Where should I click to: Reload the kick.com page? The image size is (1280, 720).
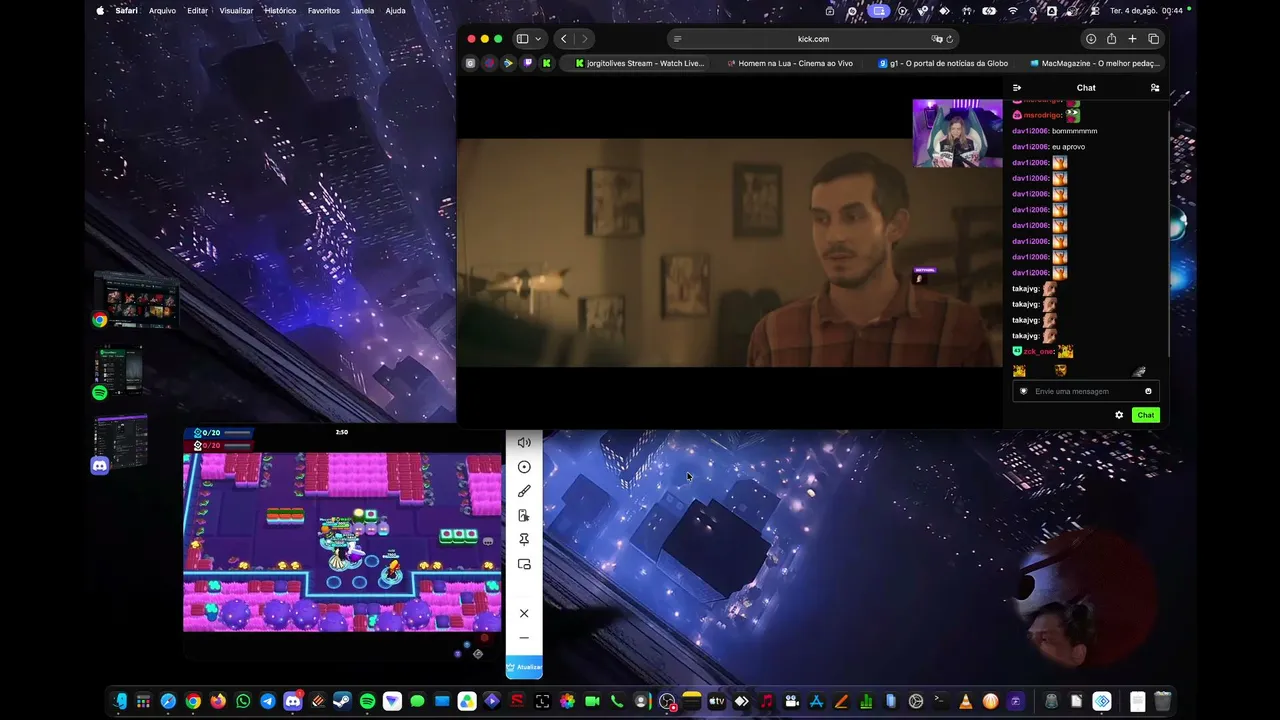(x=950, y=39)
